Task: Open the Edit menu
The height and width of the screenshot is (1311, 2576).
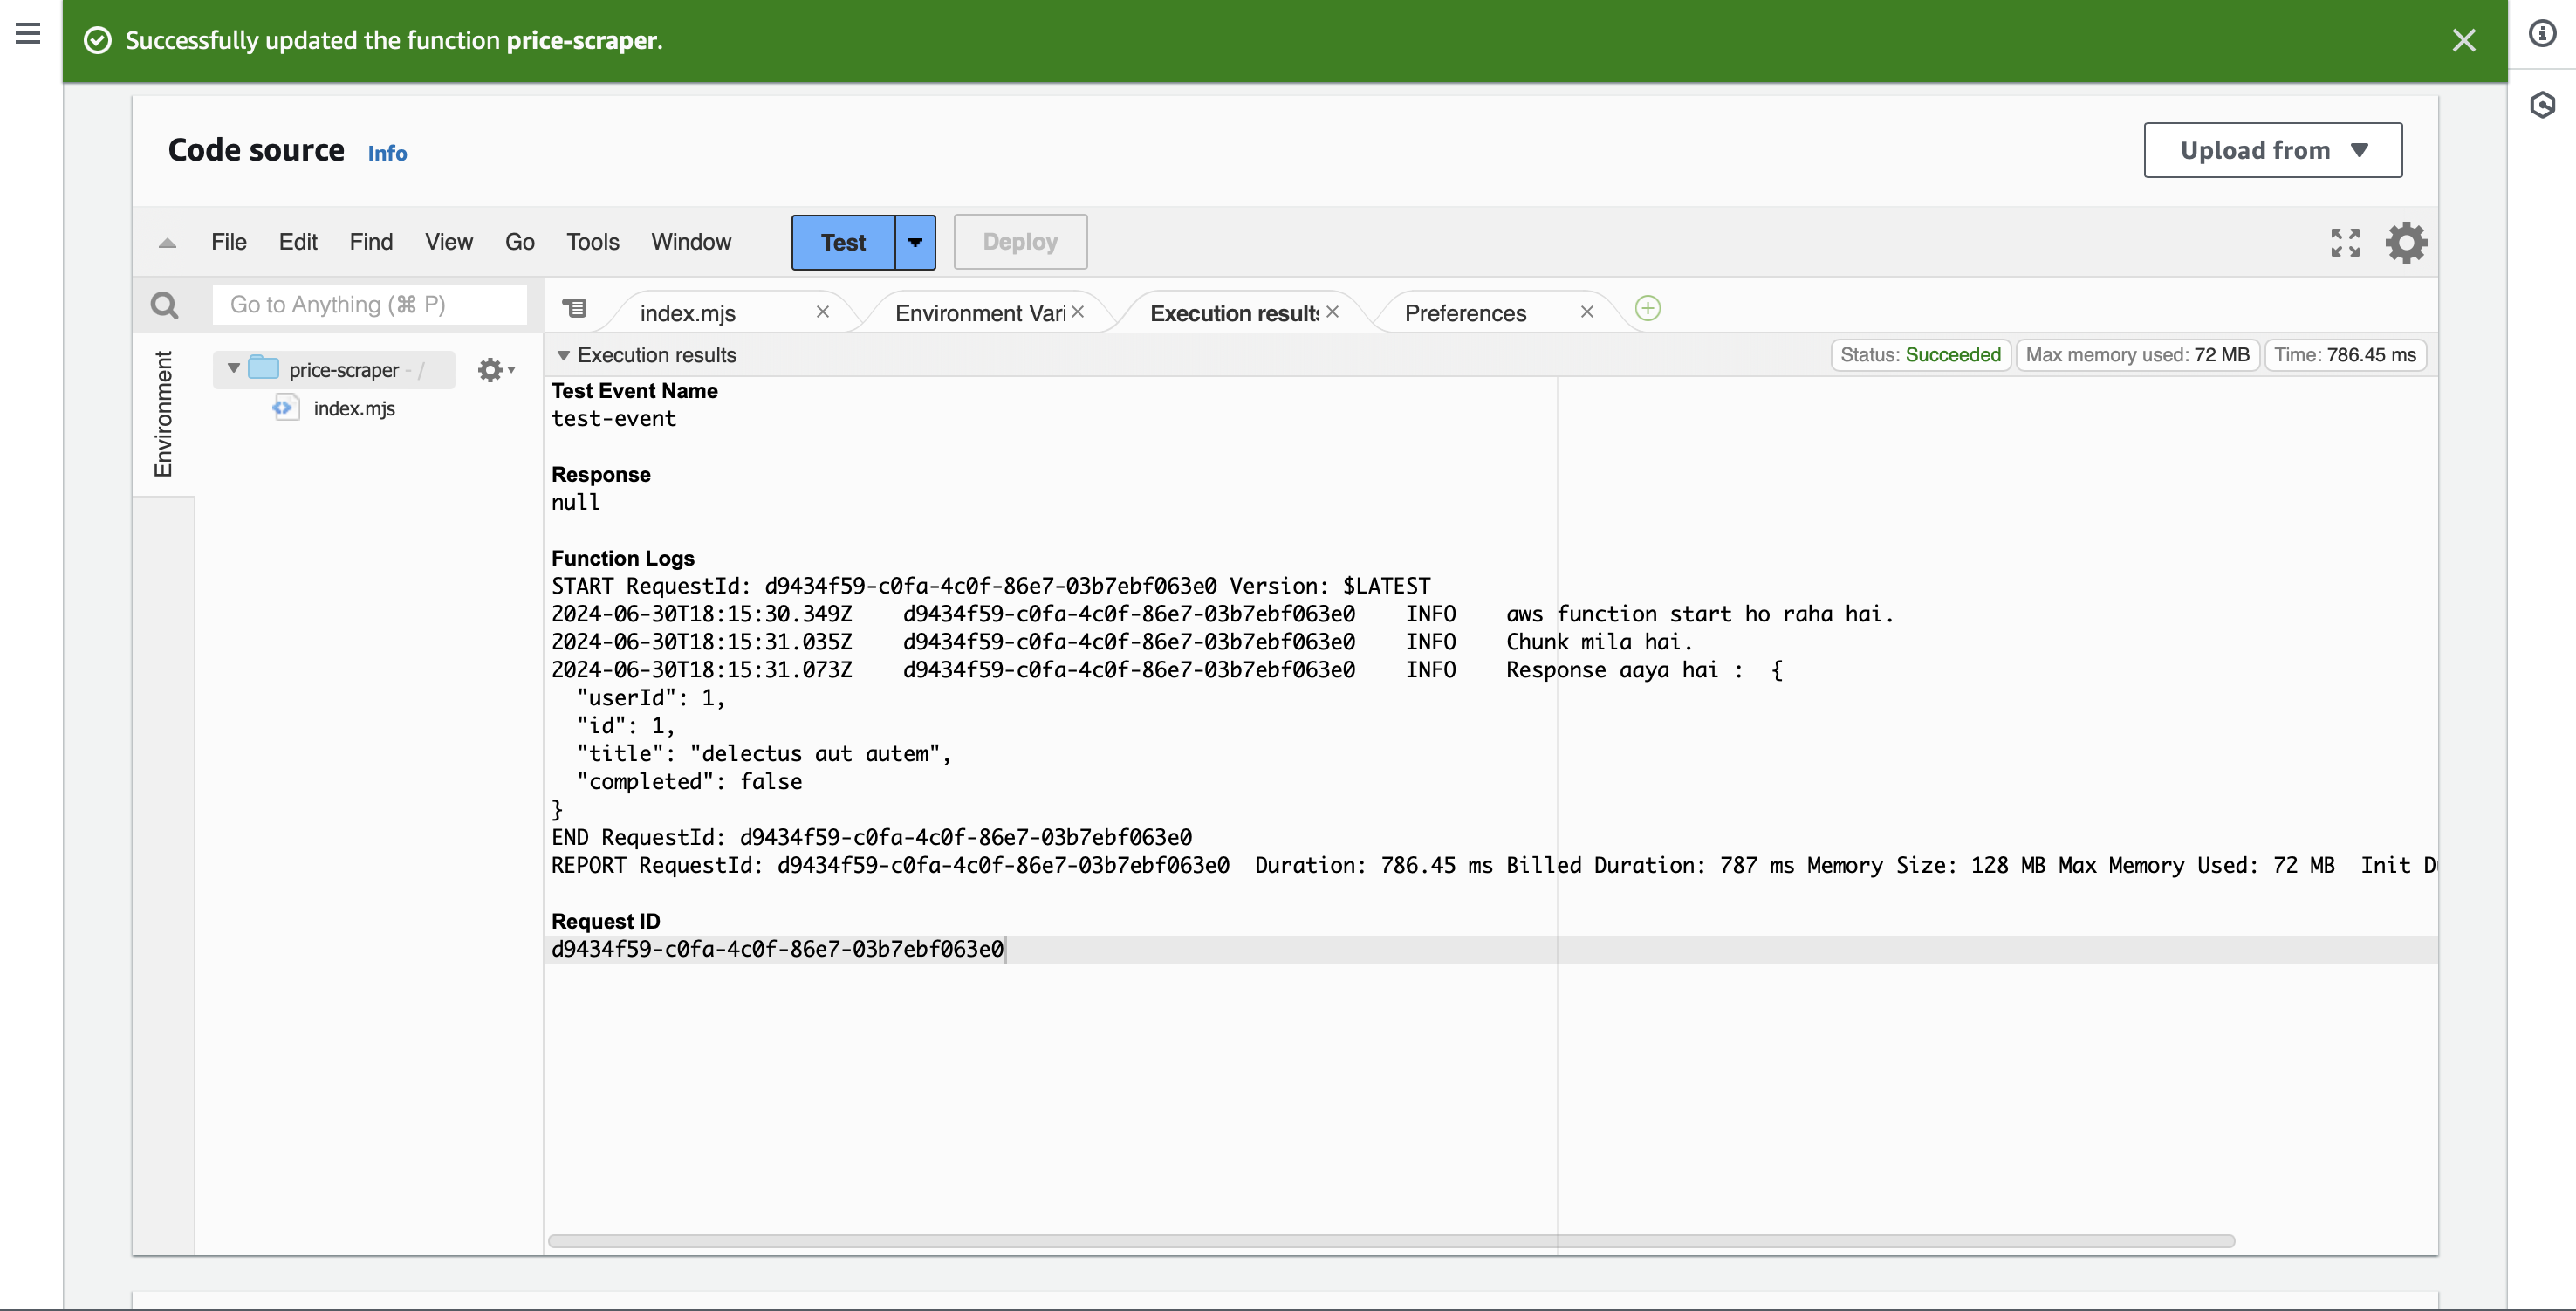Action: coord(298,242)
